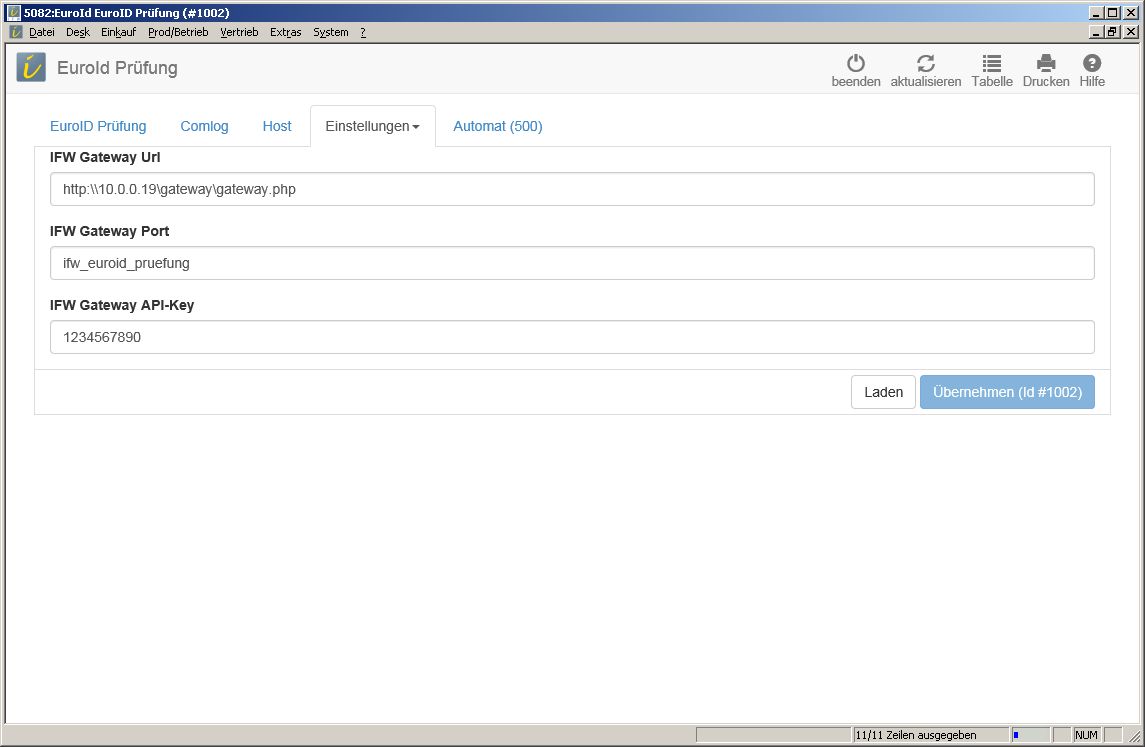Go to the Automat (500) tab
The width and height of the screenshot is (1145, 747).
click(x=497, y=126)
